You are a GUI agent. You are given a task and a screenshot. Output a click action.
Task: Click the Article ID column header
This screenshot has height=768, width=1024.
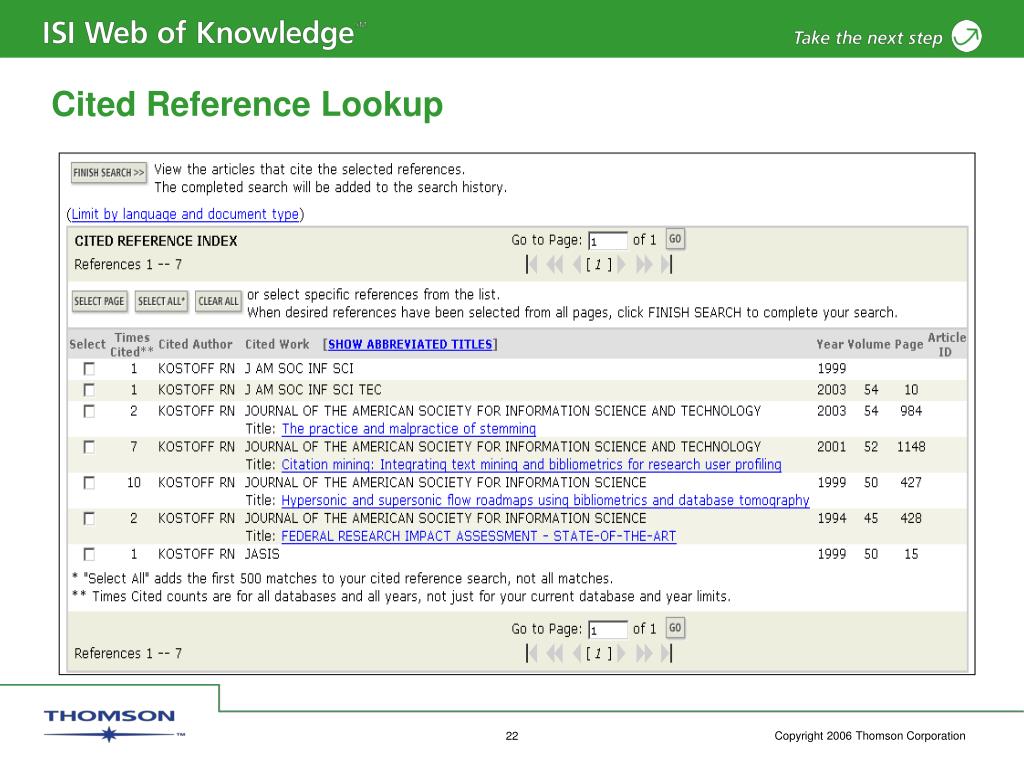click(x=946, y=344)
